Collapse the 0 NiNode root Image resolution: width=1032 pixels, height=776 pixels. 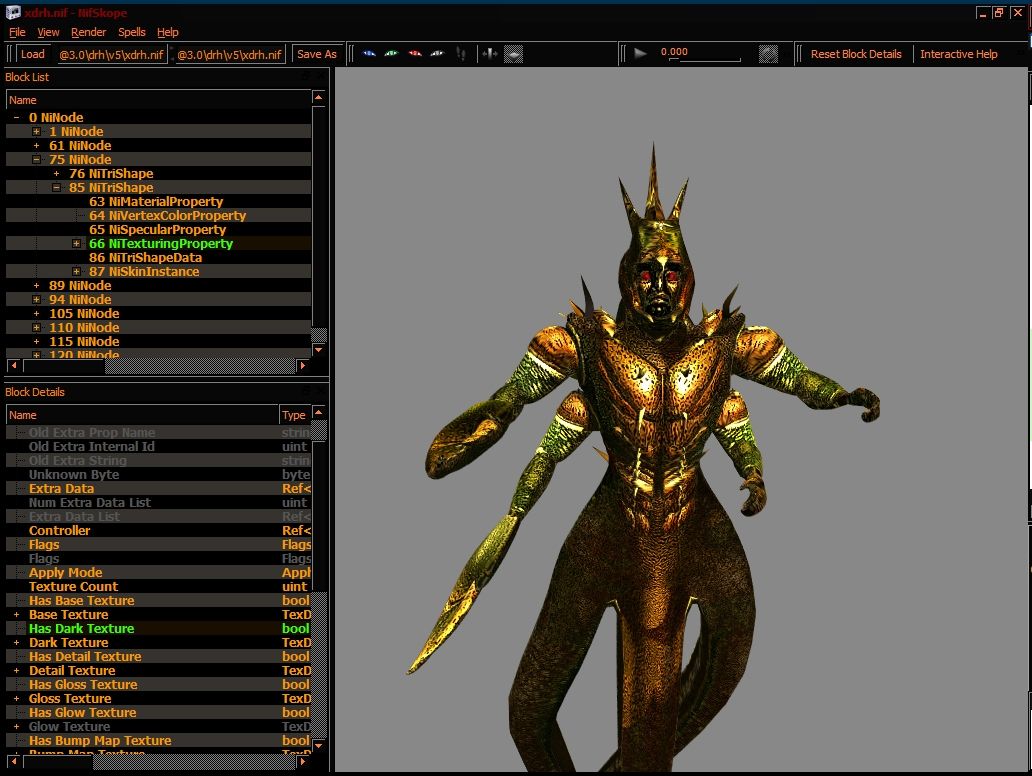(x=16, y=118)
